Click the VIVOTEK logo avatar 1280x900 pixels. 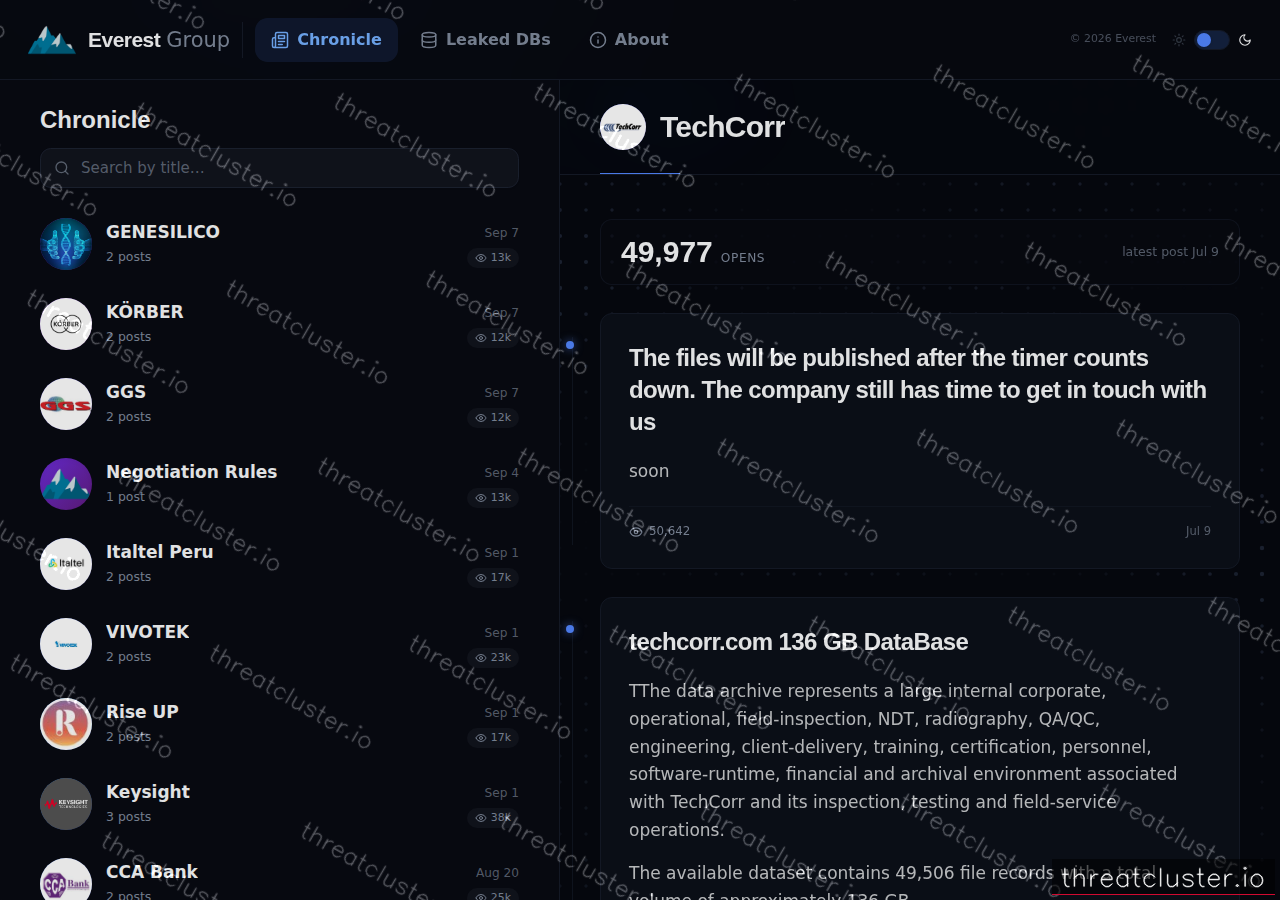coord(66,644)
